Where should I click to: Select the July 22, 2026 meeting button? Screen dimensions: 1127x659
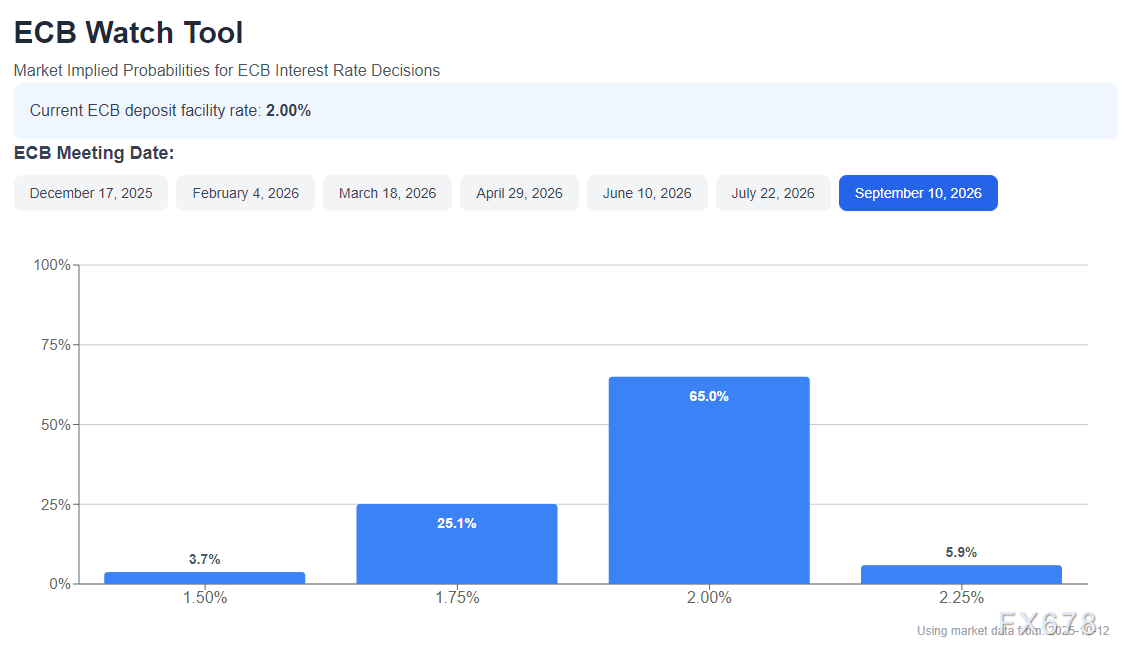(773, 193)
